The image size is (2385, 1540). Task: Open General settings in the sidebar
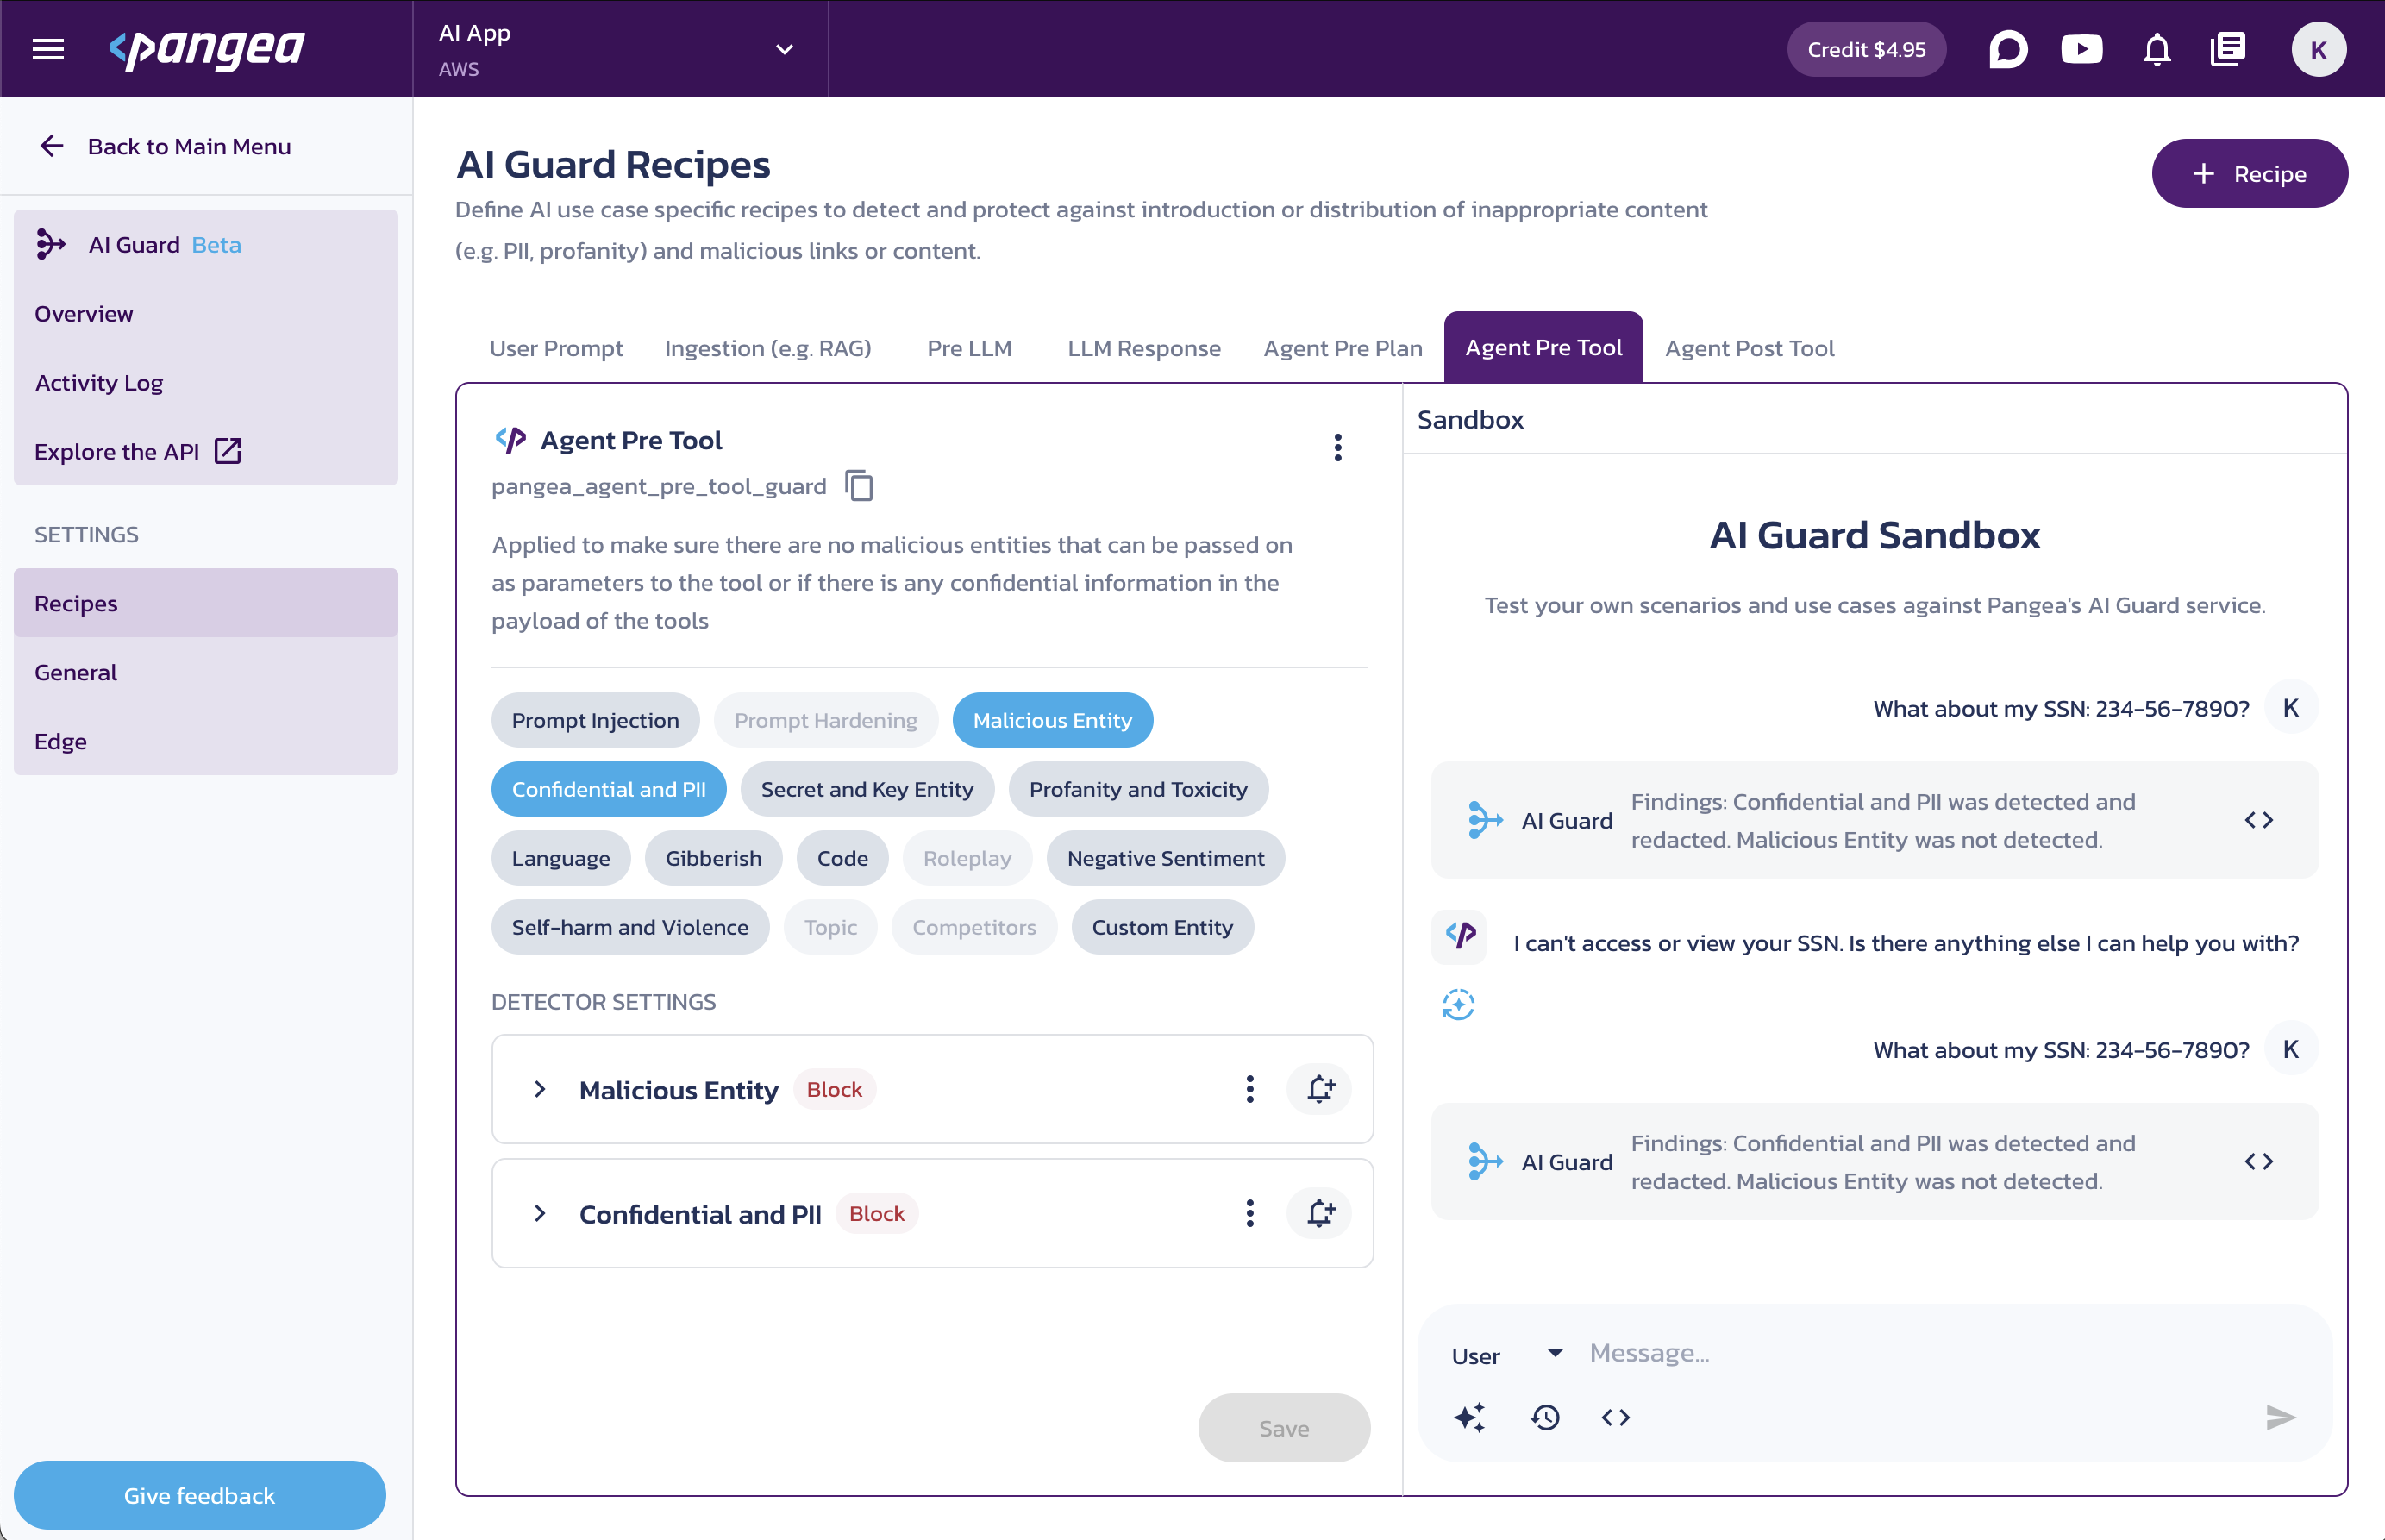[x=206, y=672]
